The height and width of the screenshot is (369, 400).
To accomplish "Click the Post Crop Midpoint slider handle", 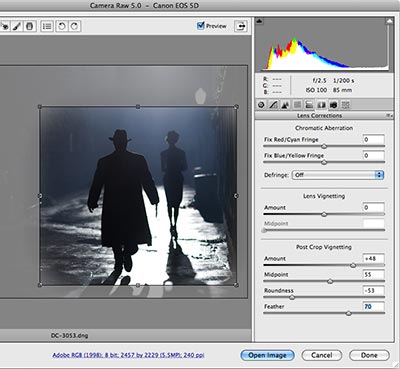I will click(330, 281).
